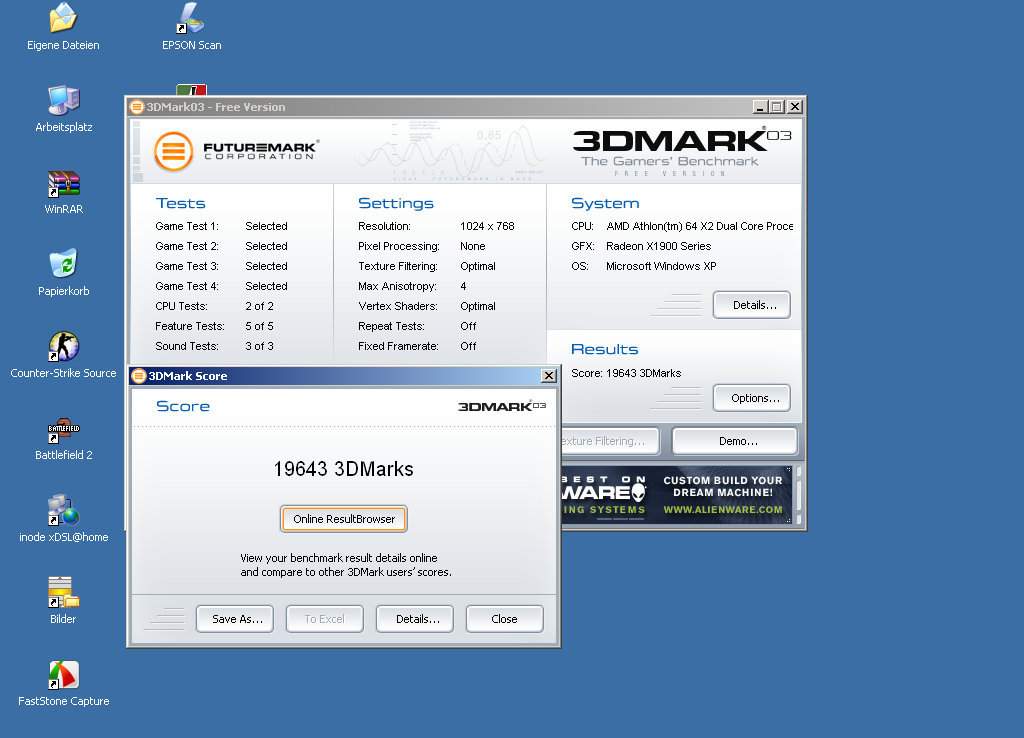
Task: Click the 3DMark Score dialog title icon
Action: pyautogui.click(x=138, y=376)
